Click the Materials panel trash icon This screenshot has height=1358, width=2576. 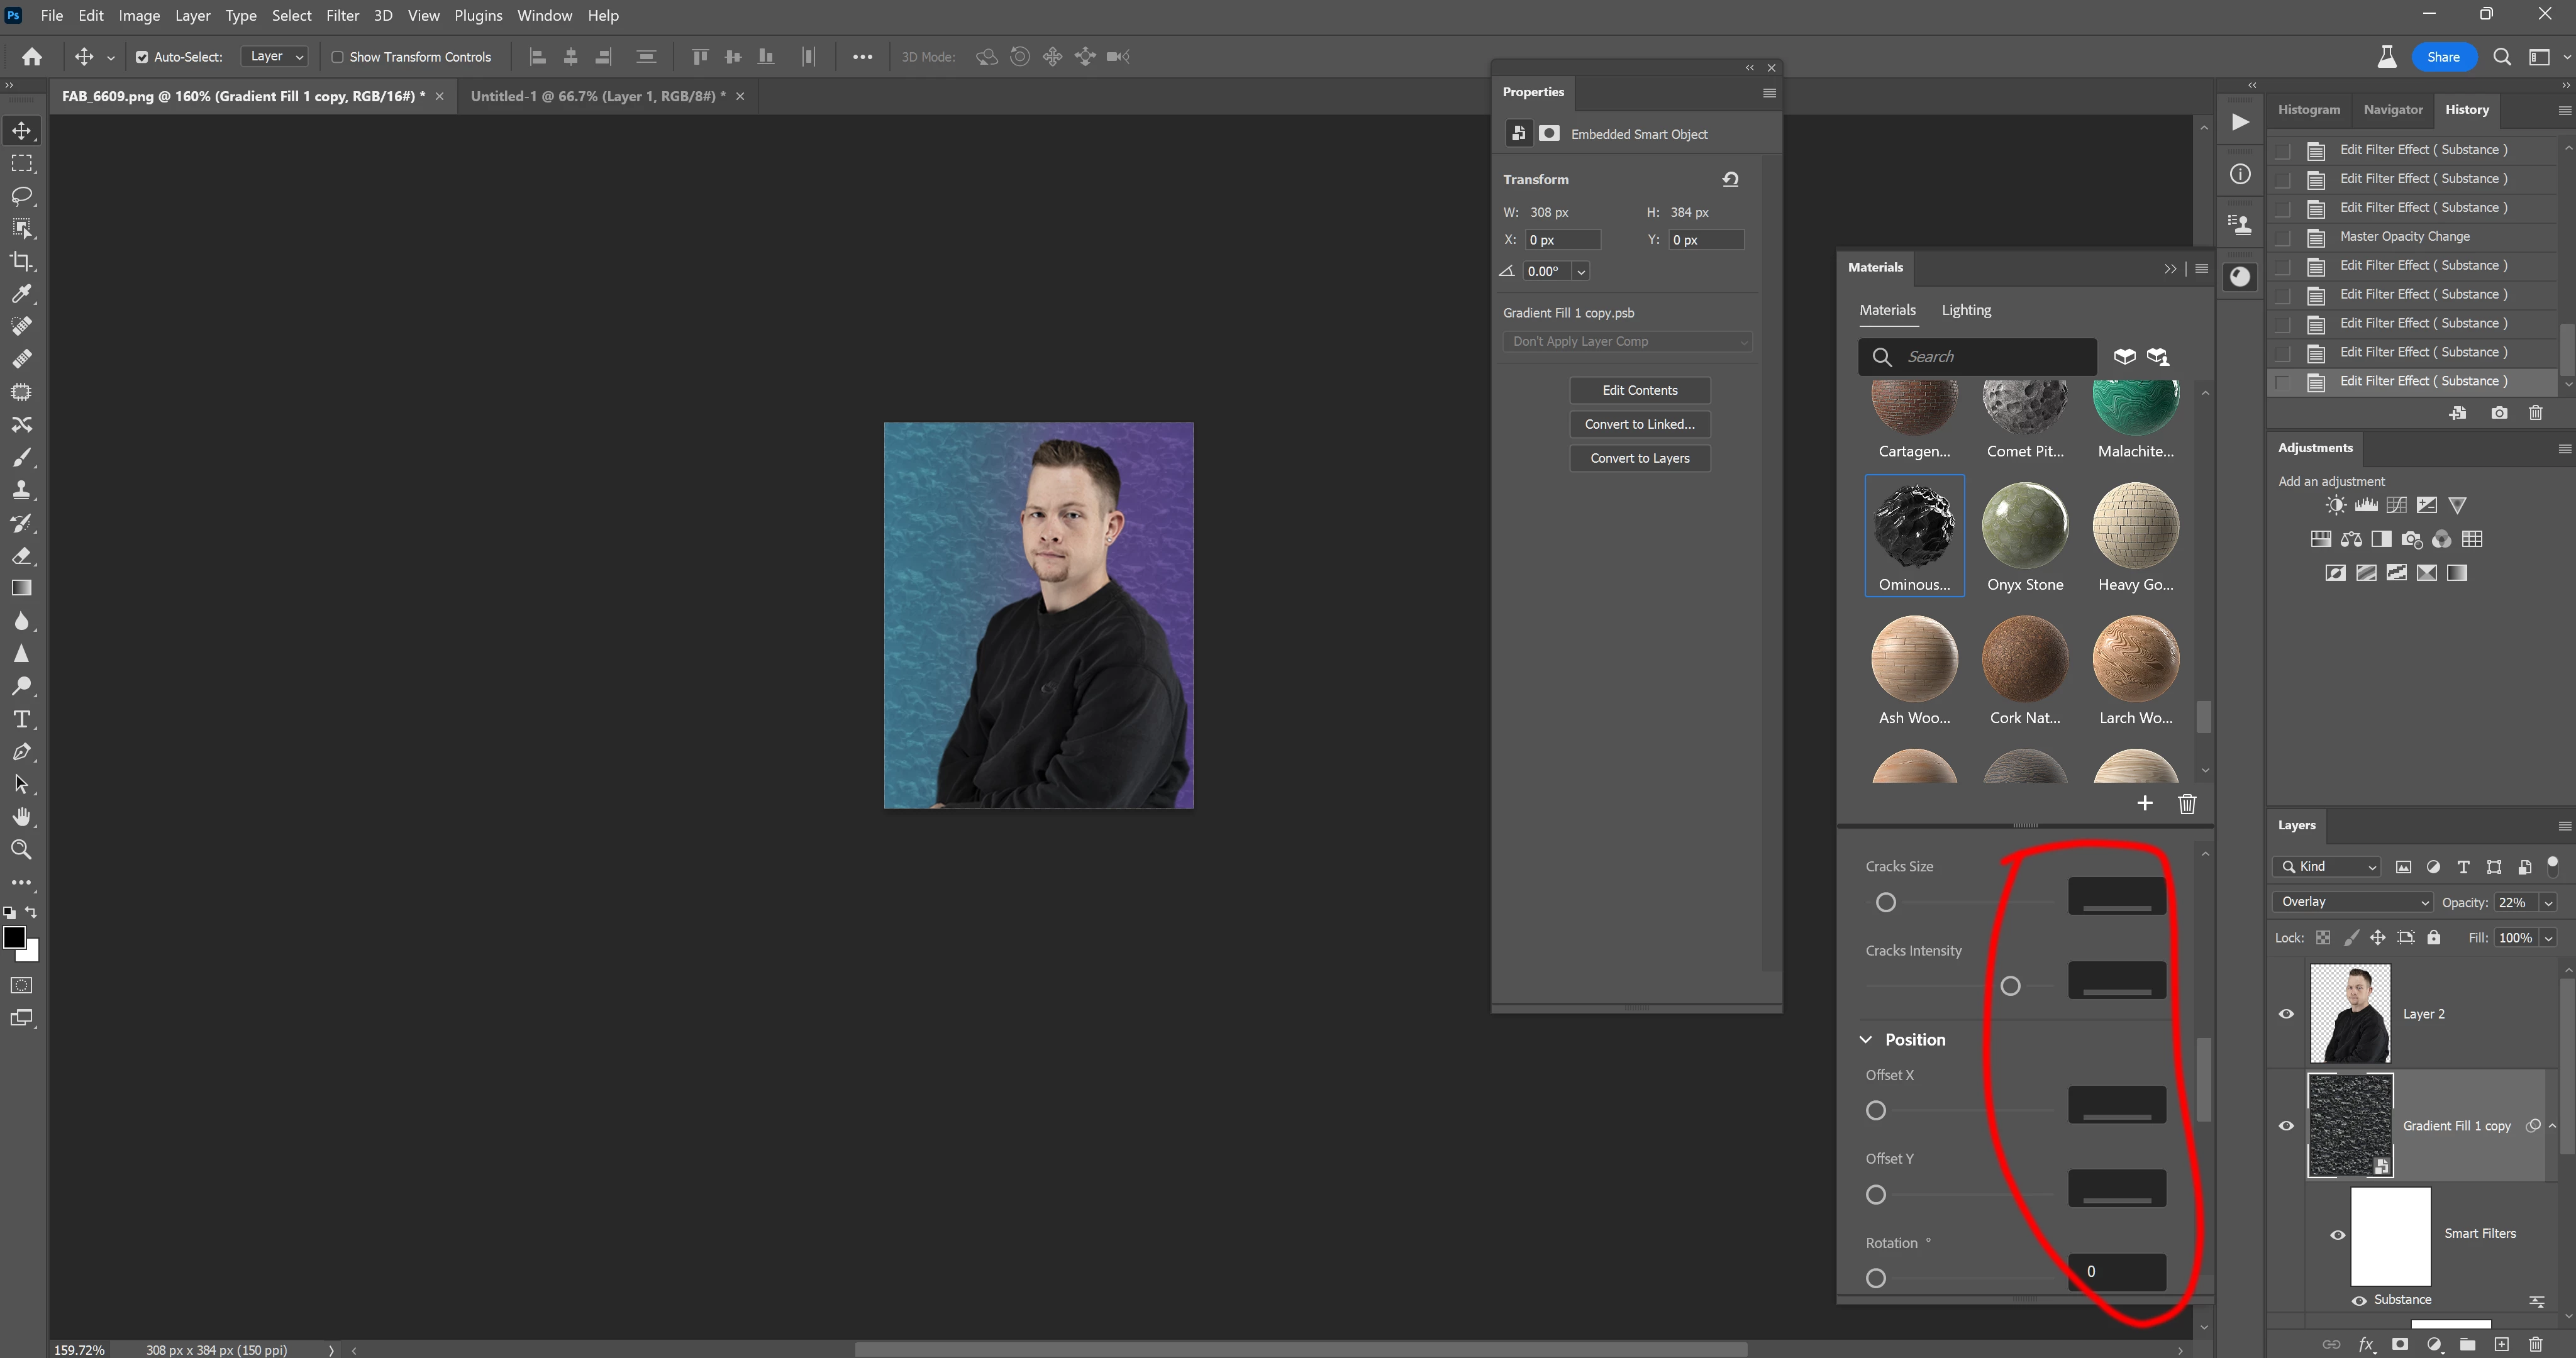tap(2187, 804)
